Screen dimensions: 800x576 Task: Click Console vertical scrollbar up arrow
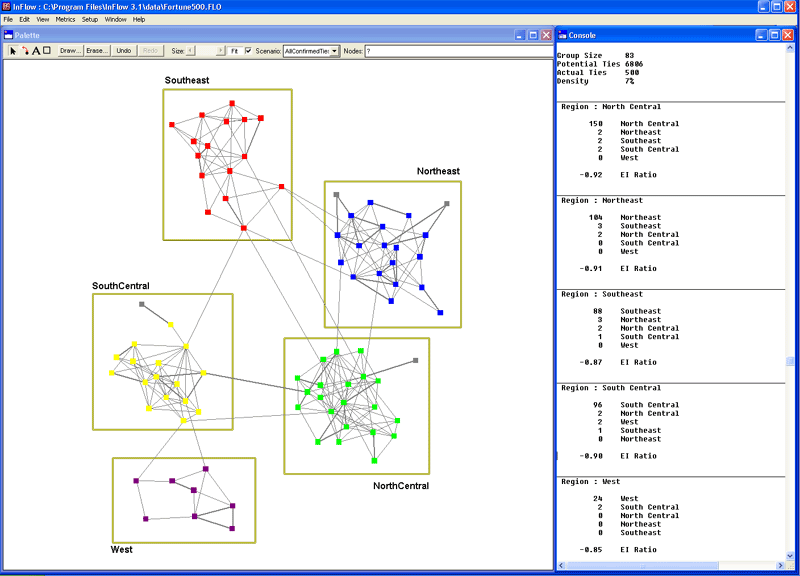coord(790,48)
